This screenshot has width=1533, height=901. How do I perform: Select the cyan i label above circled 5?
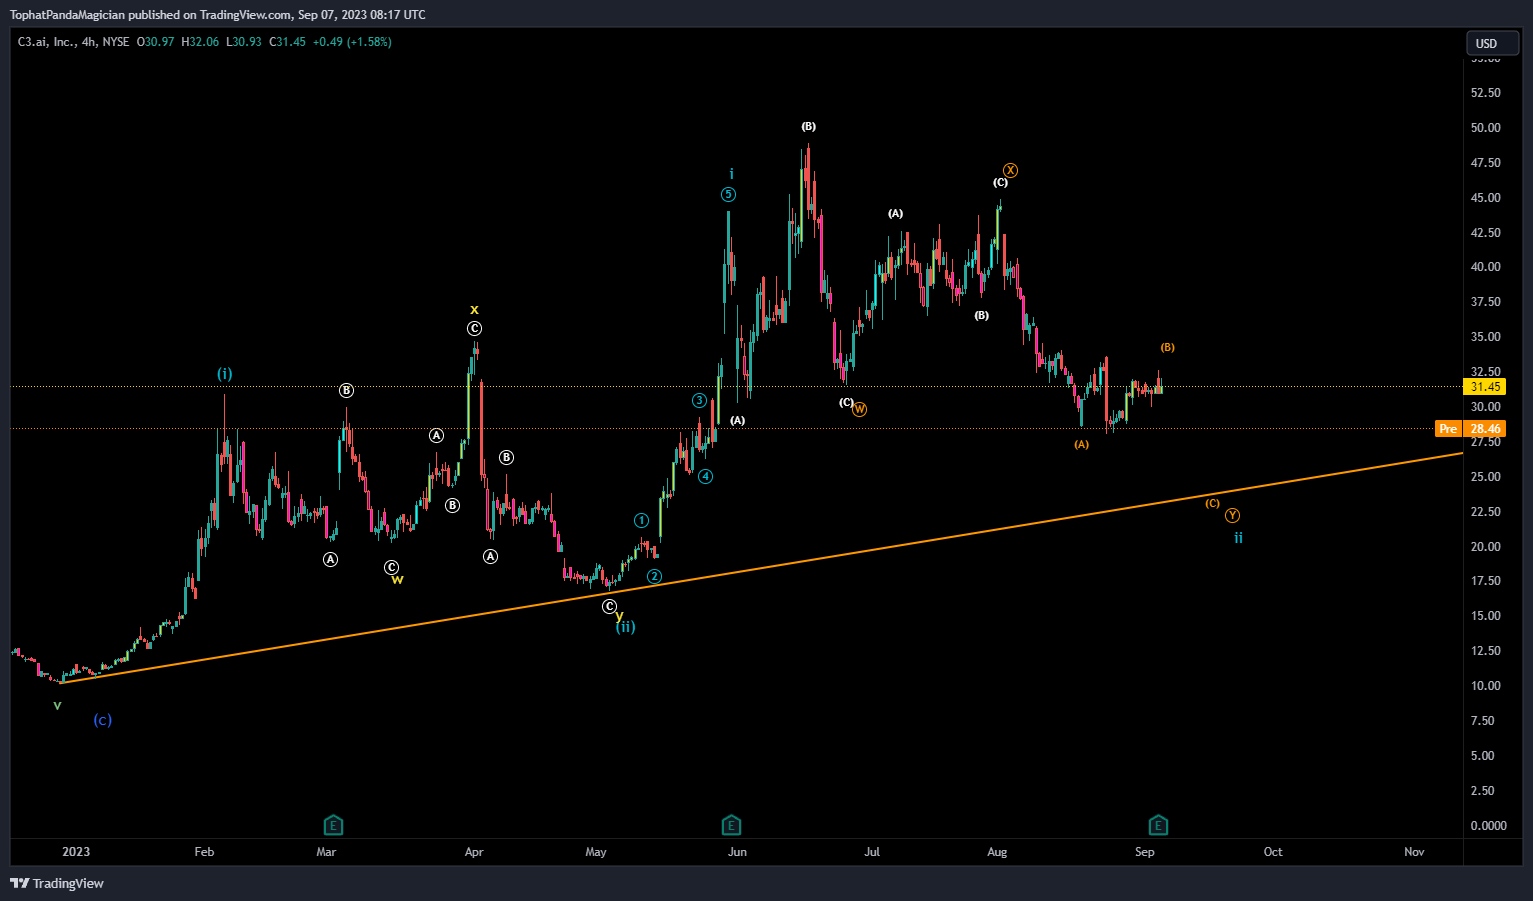(732, 174)
